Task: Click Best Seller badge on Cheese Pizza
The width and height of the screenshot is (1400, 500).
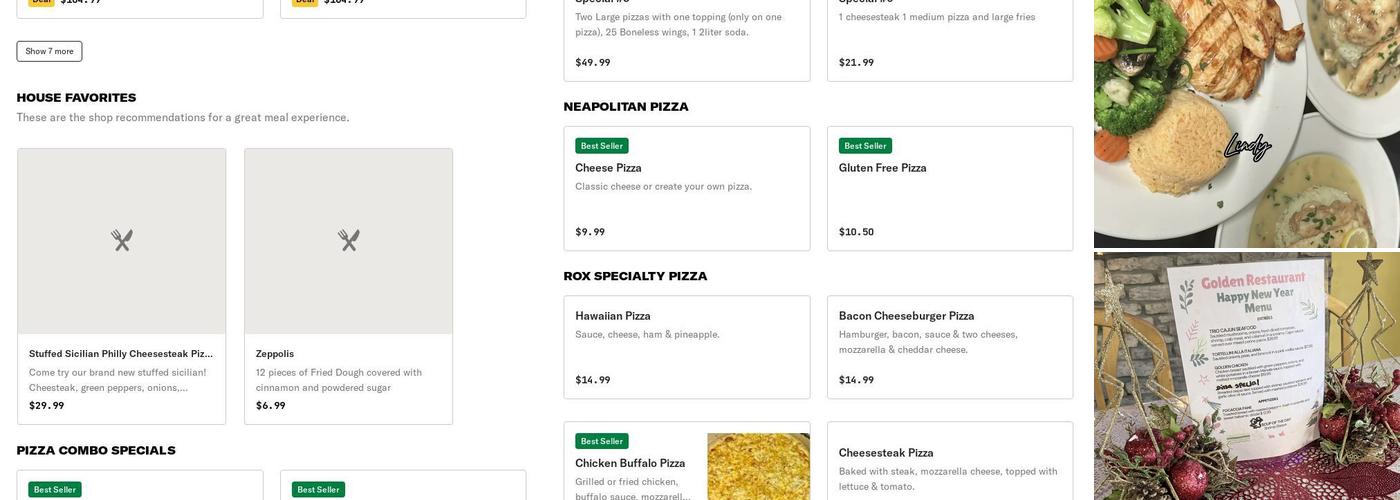Action: [602, 146]
